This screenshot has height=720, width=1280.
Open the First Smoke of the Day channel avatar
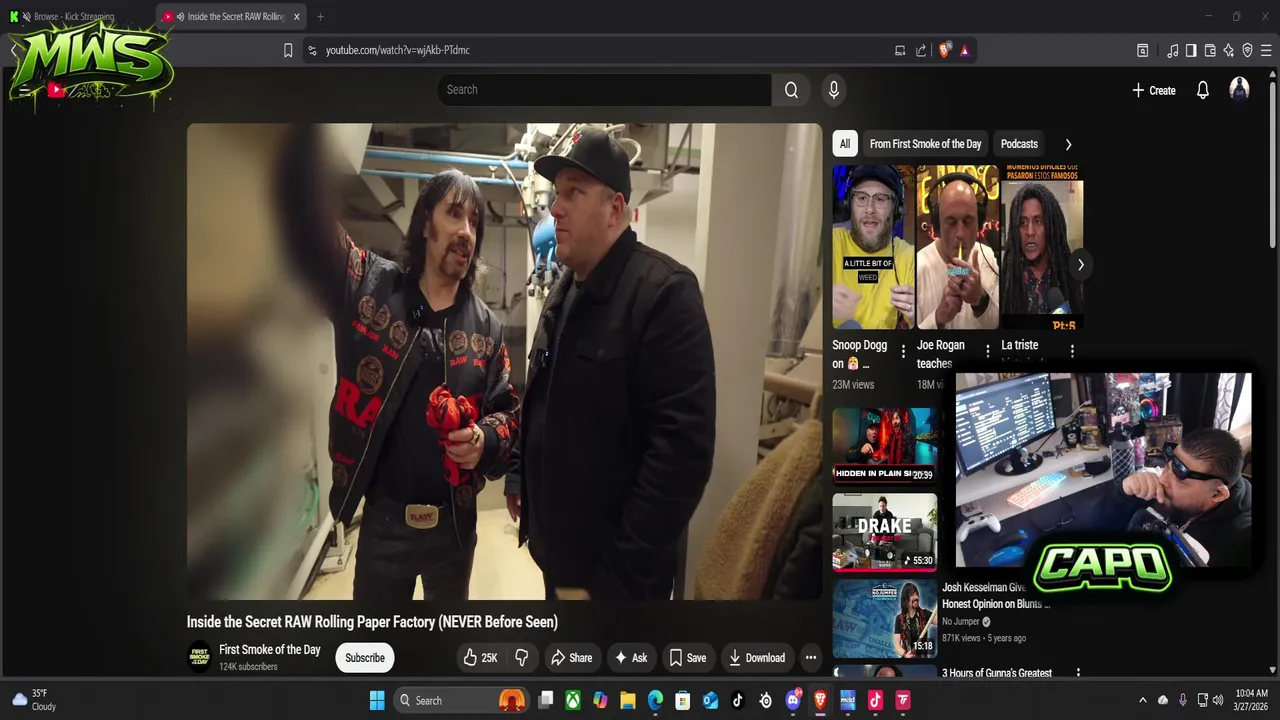coord(200,657)
